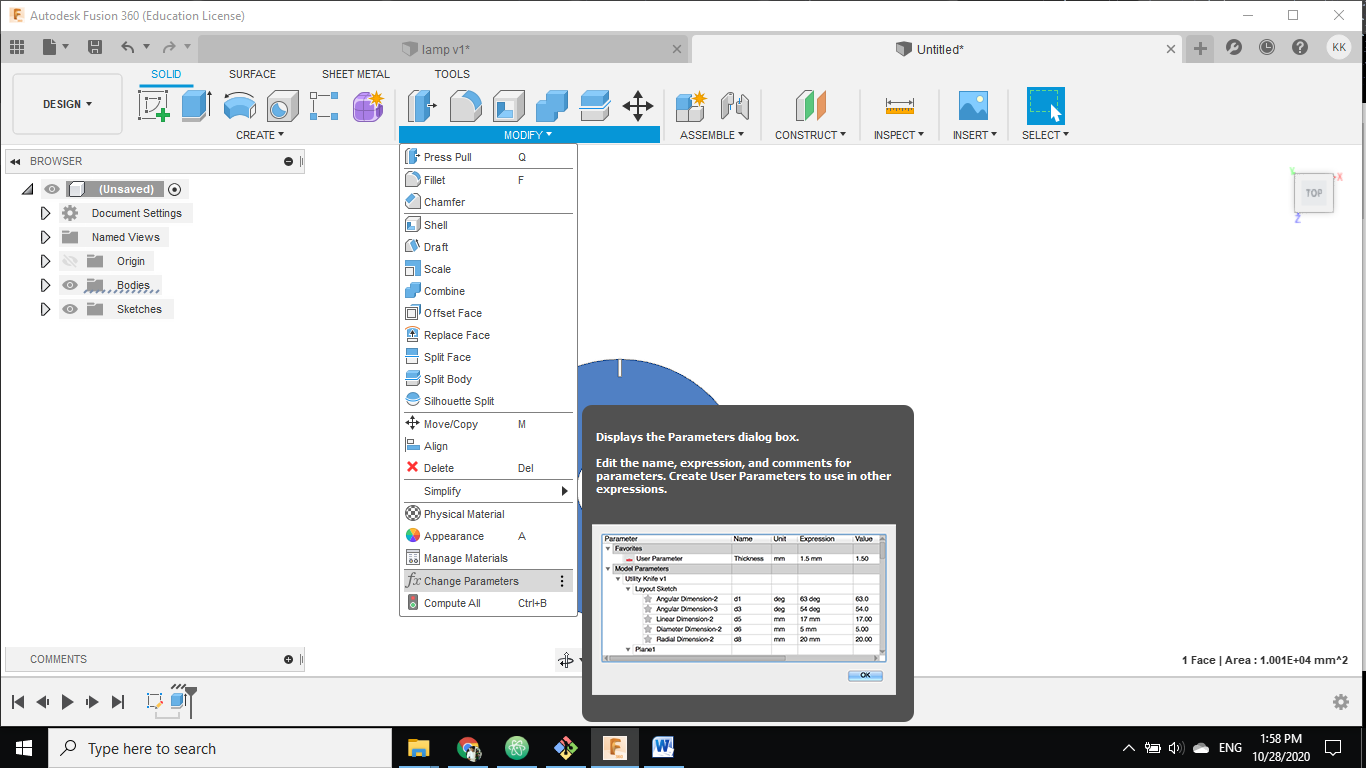
Task: Click the Save icon in the top bar
Action: [x=95, y=47]
